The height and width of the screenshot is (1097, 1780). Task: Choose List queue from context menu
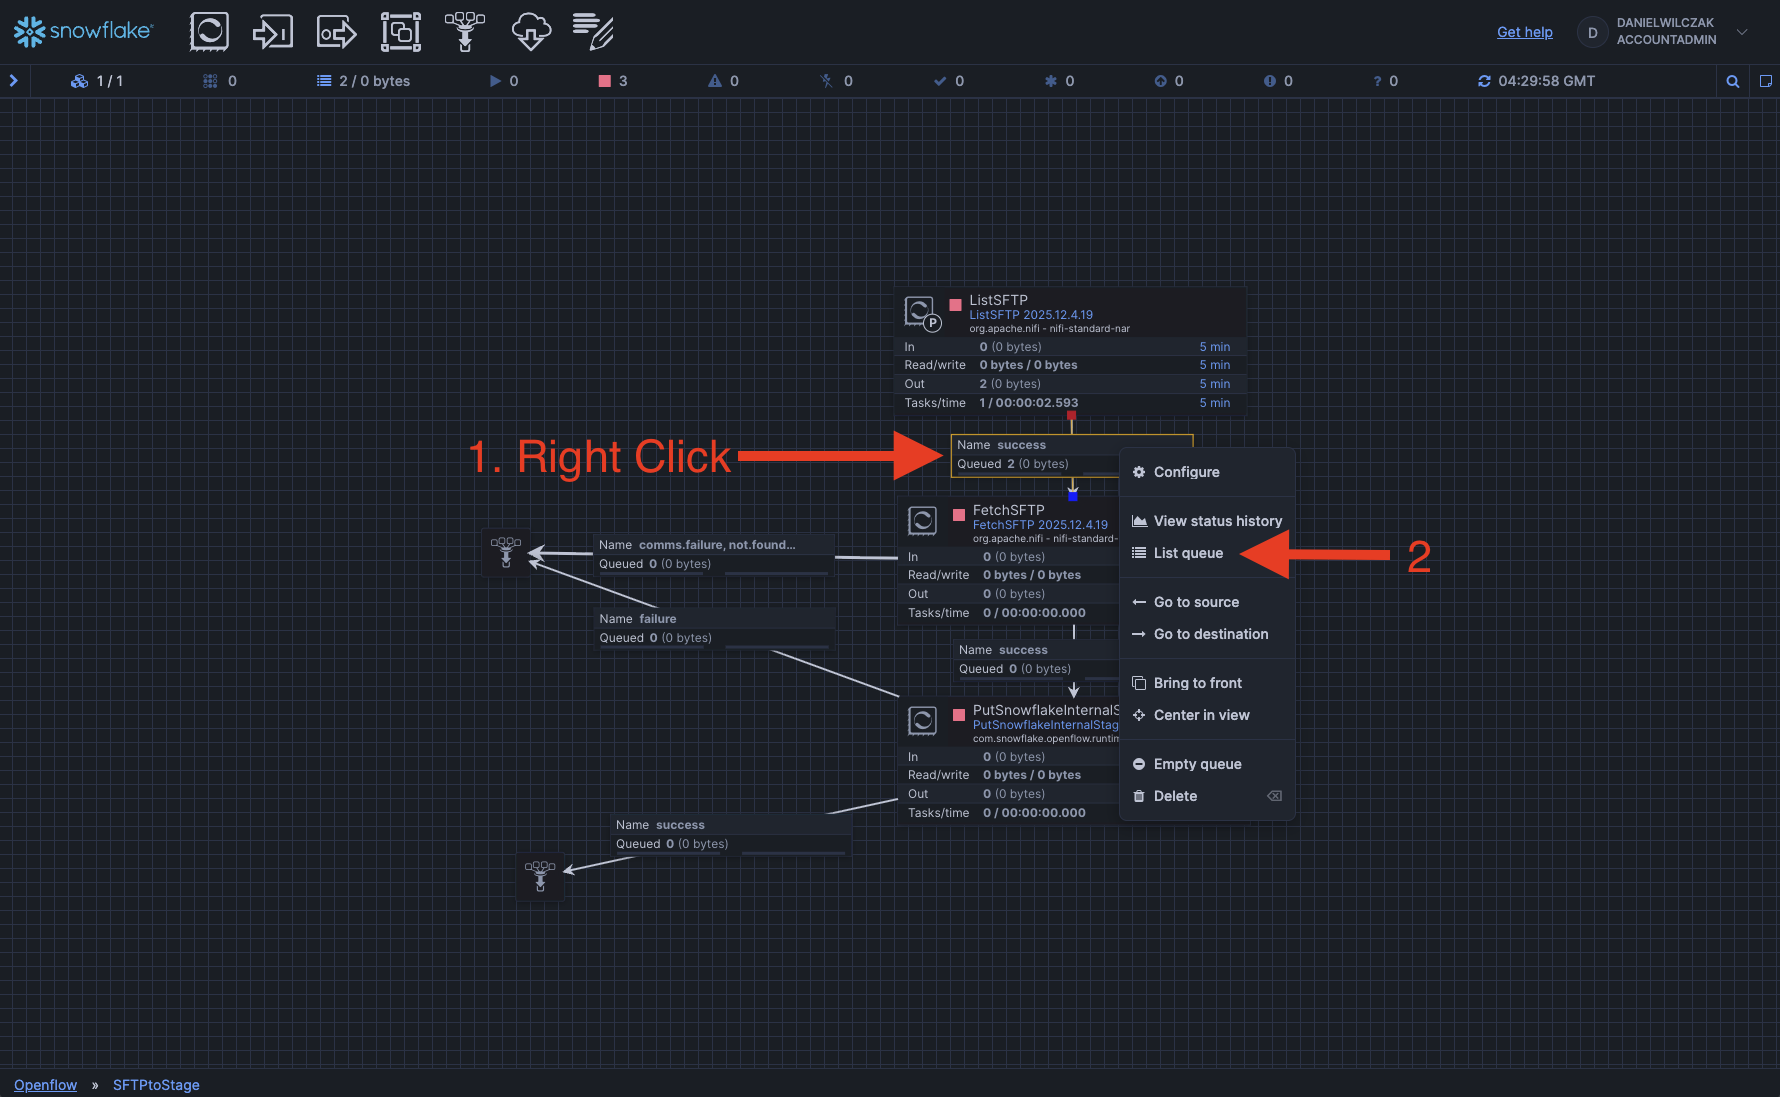pos(1188,553)
